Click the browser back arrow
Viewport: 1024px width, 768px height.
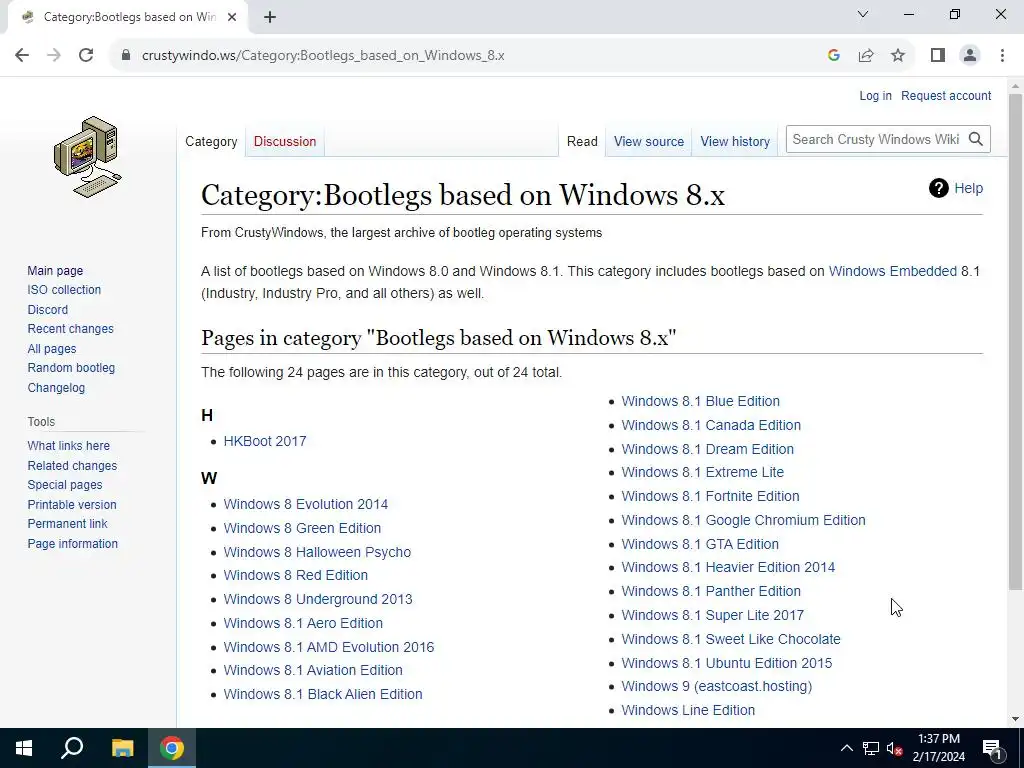(22, 56)
